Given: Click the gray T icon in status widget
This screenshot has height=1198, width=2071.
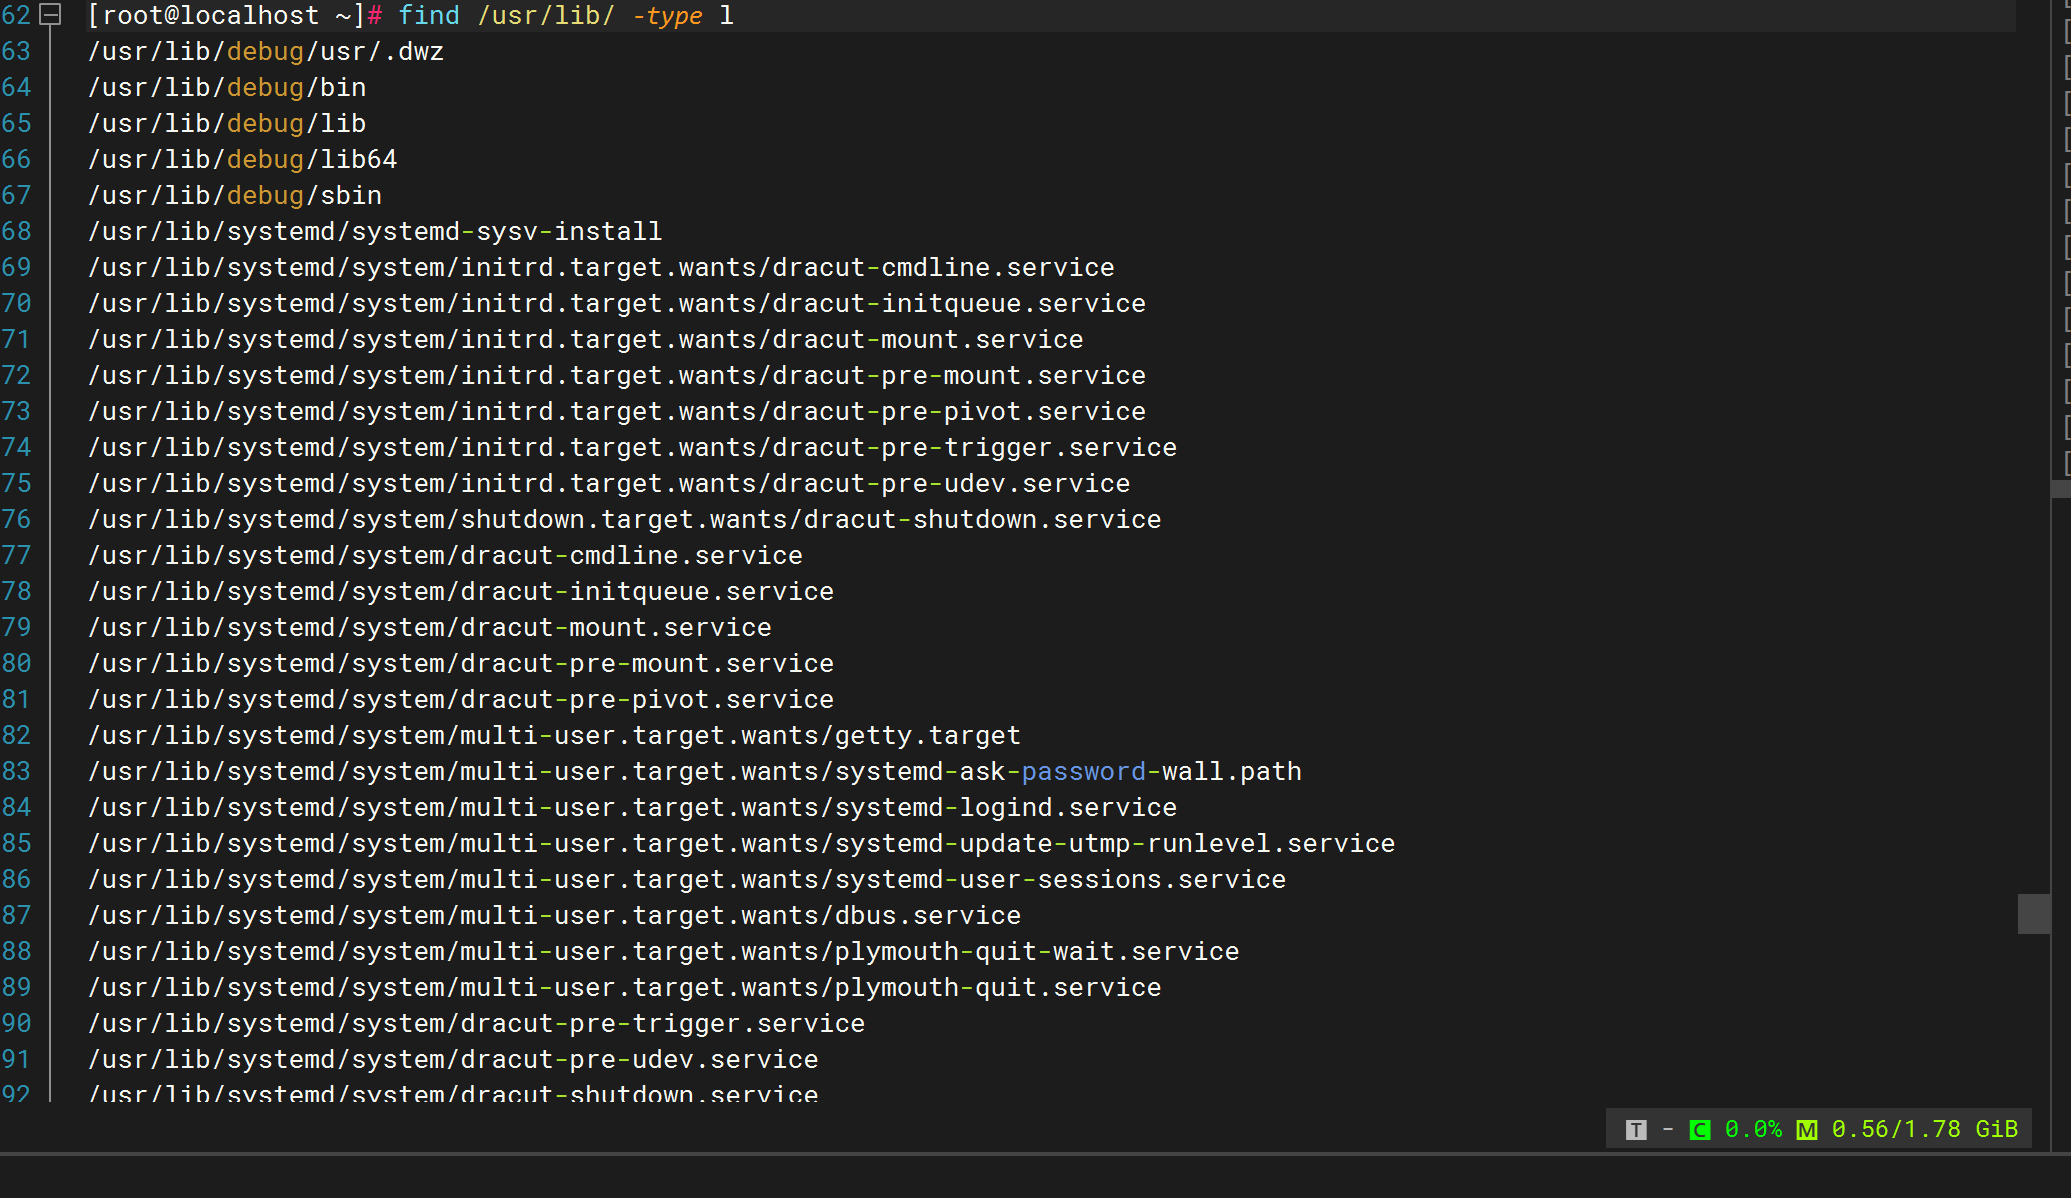Looking at the screenshot, I should tap(1636, 1130).
